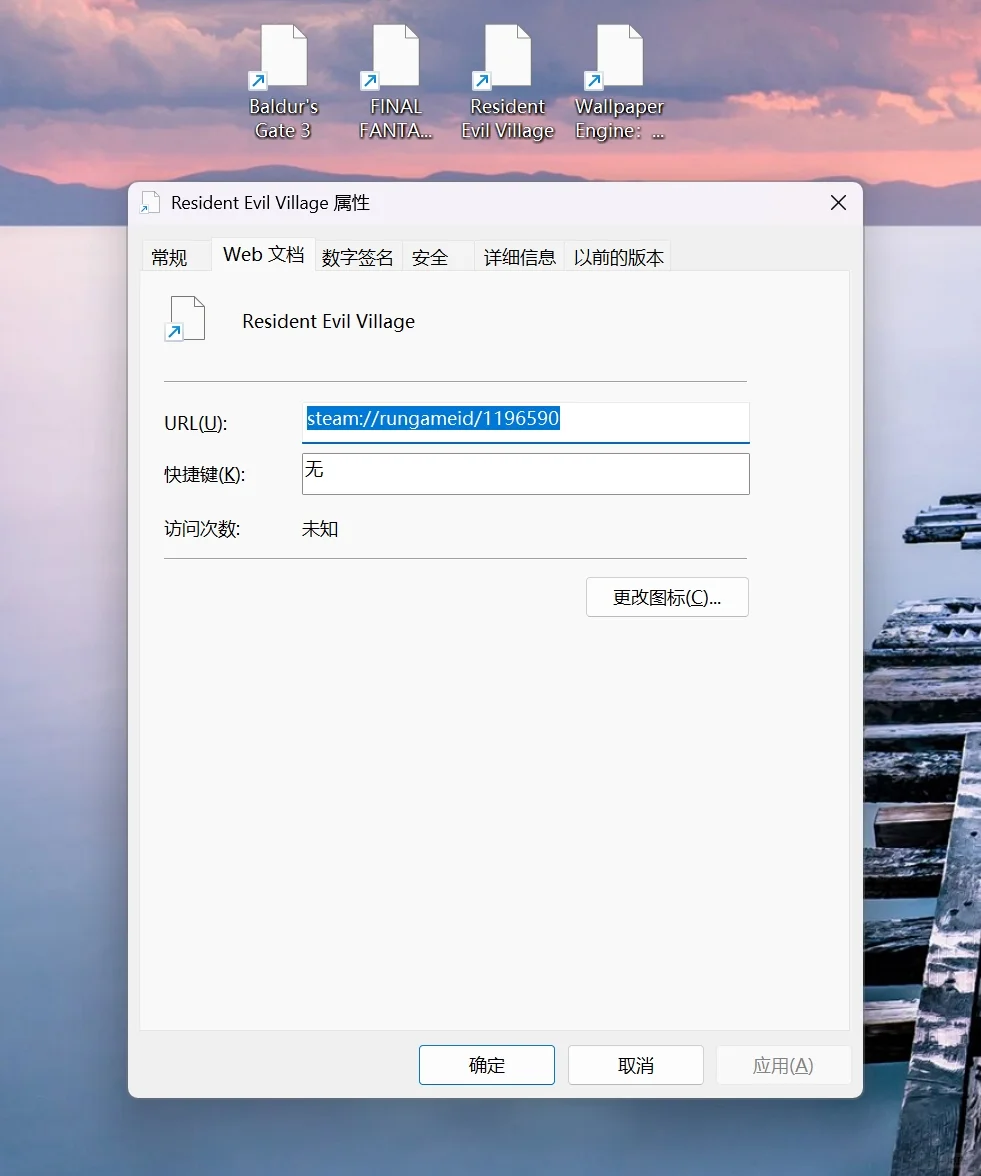Click the Resident Evil Village icon inside the dialog
The width and height of the screenshot is (981, 1176).
(184, 318)
